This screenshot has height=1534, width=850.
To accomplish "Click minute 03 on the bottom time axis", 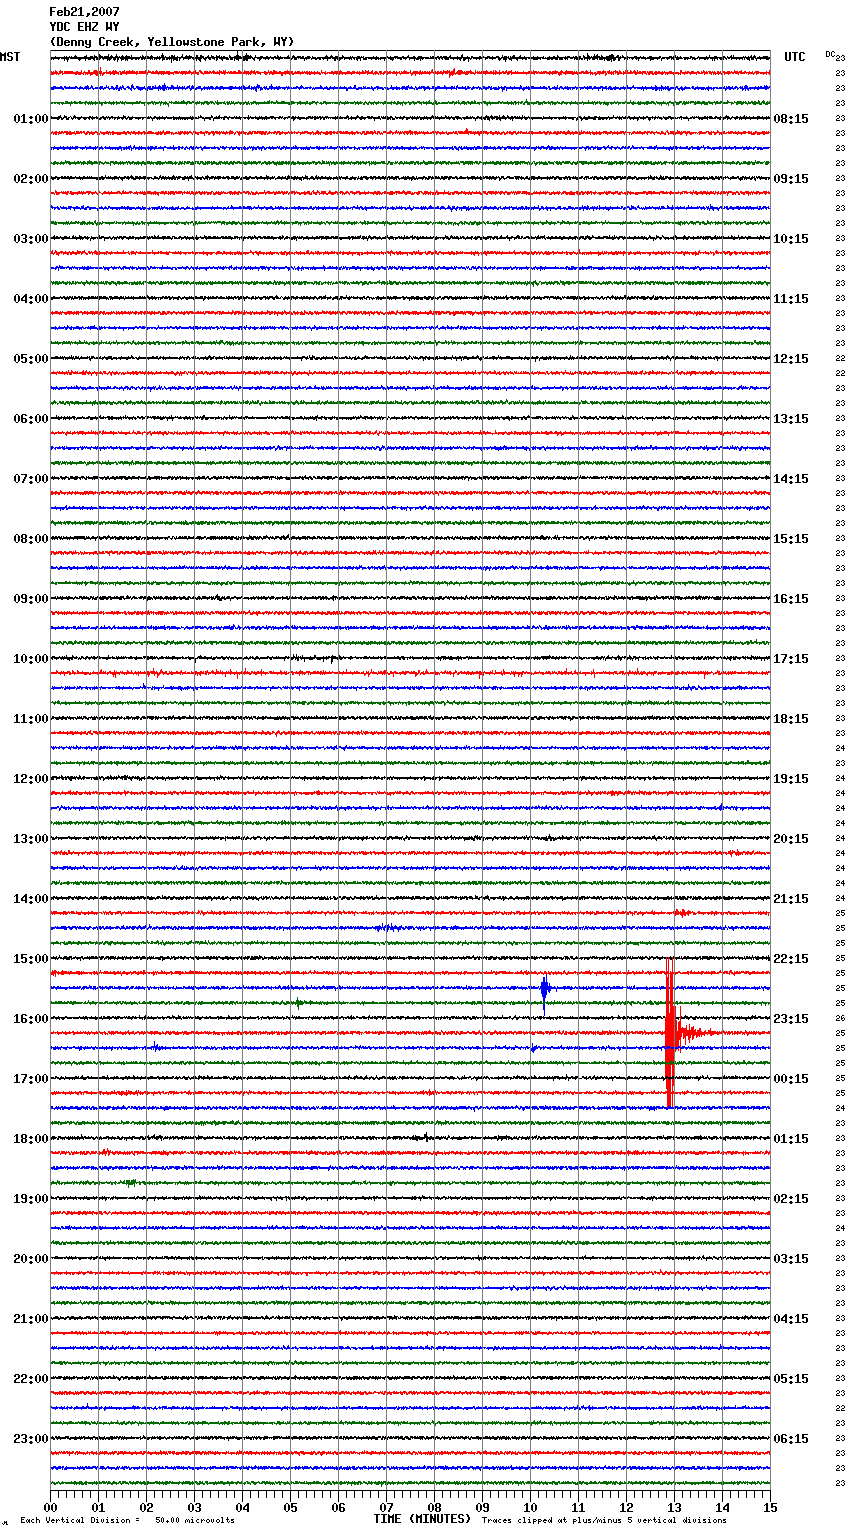I will (x=194, y=1507).
